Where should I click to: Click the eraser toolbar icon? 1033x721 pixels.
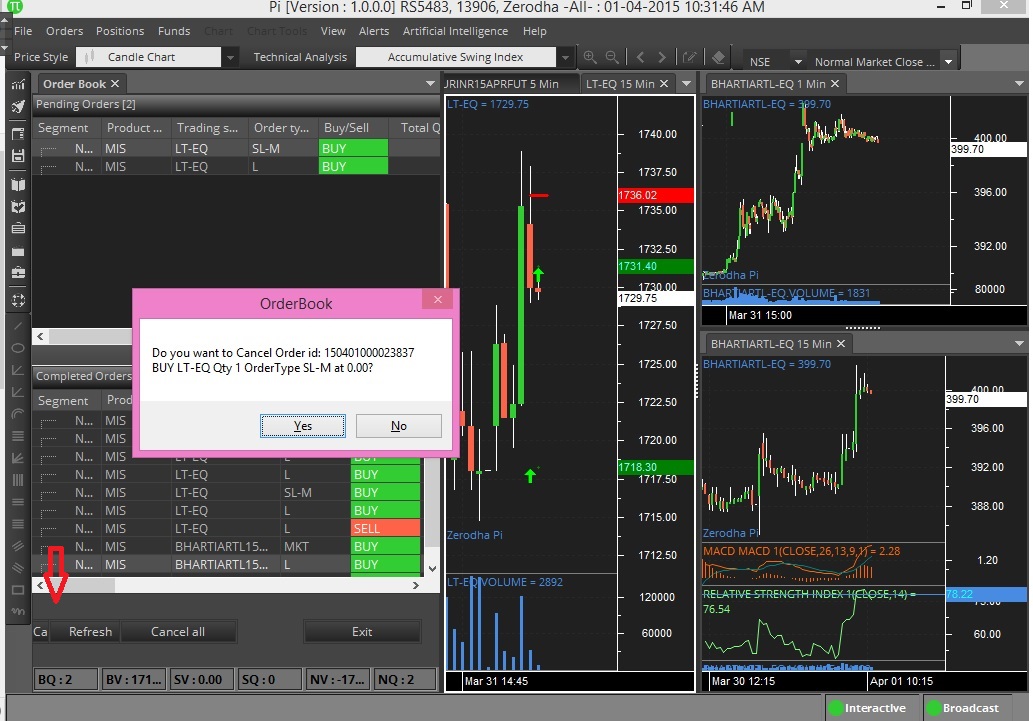(719, 57)
